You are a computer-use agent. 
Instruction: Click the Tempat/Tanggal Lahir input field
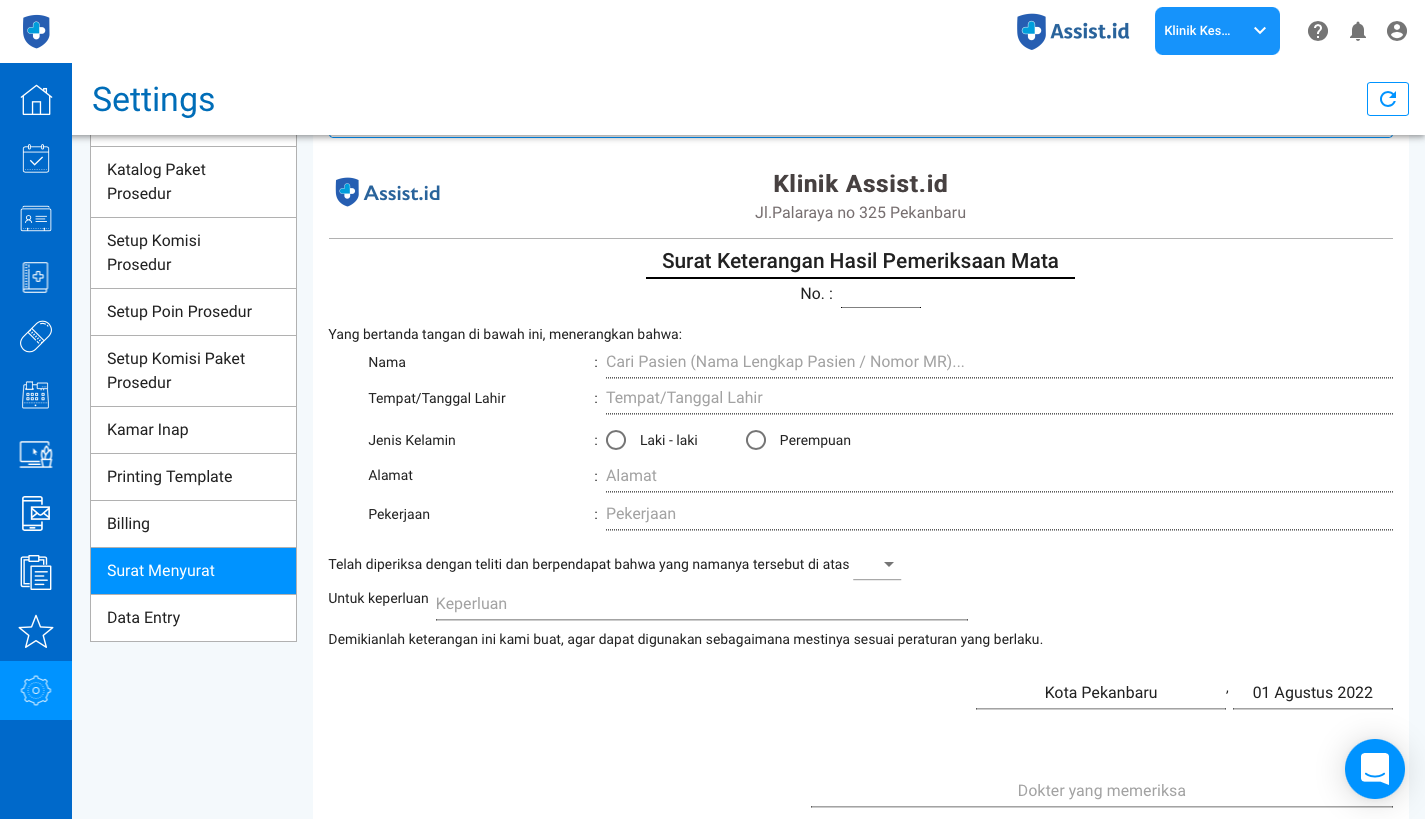tap(999, 398)
